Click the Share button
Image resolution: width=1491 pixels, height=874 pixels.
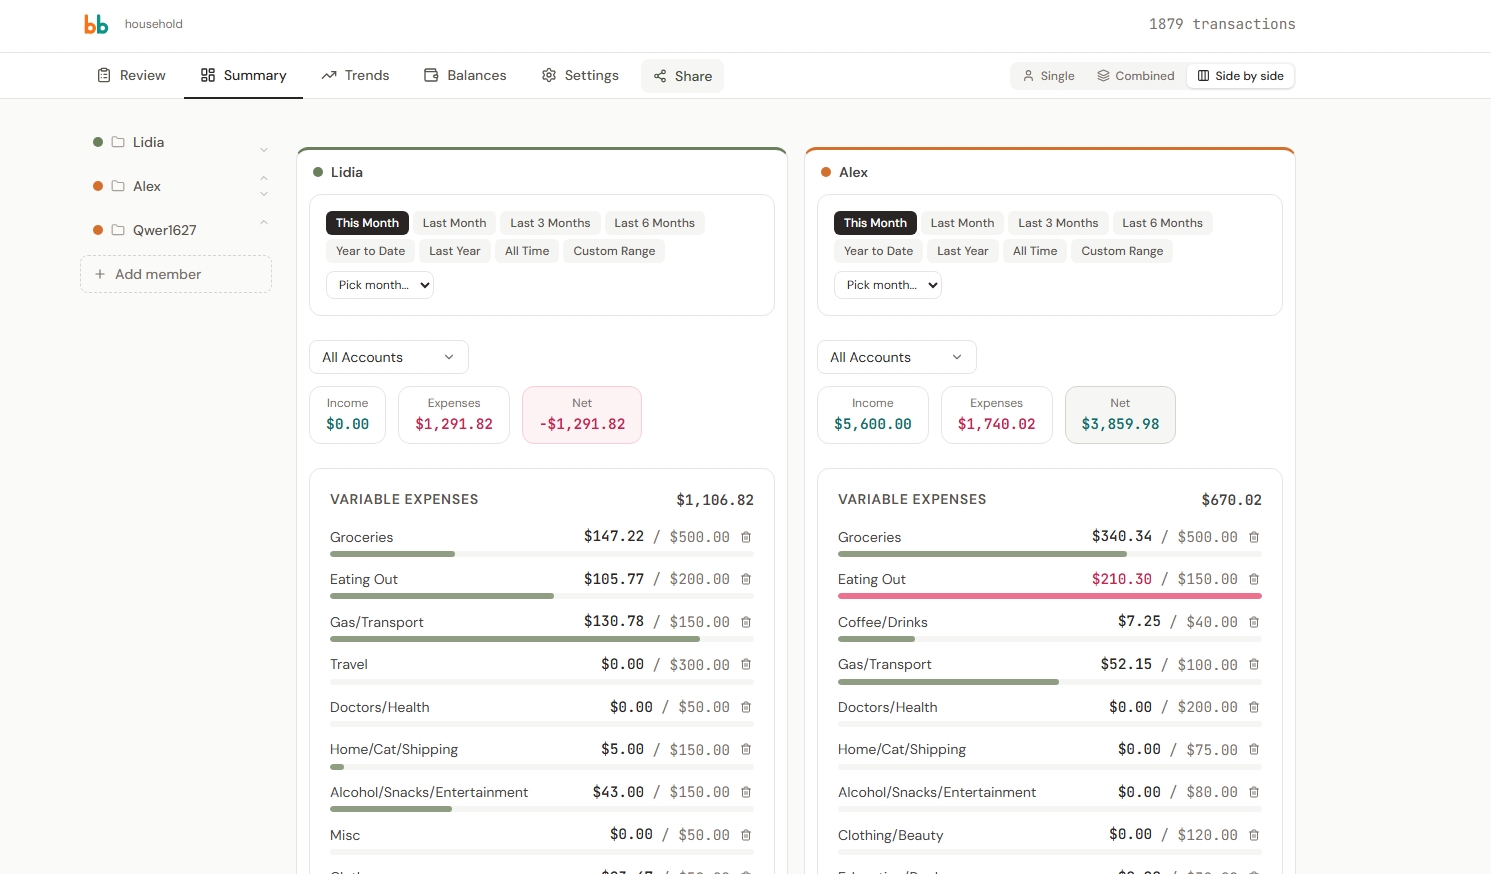point(682,76)
